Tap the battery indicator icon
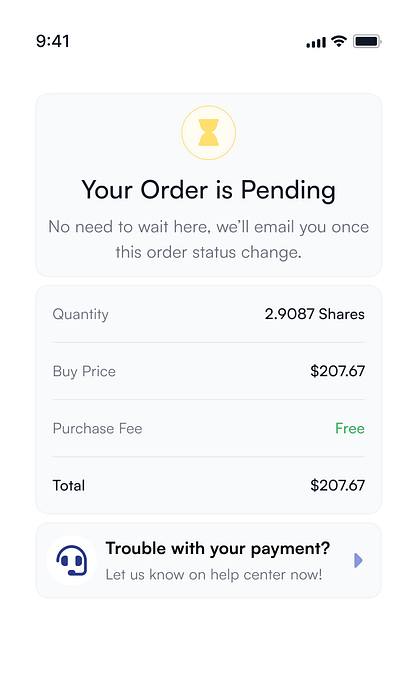 tap(367, 41)
